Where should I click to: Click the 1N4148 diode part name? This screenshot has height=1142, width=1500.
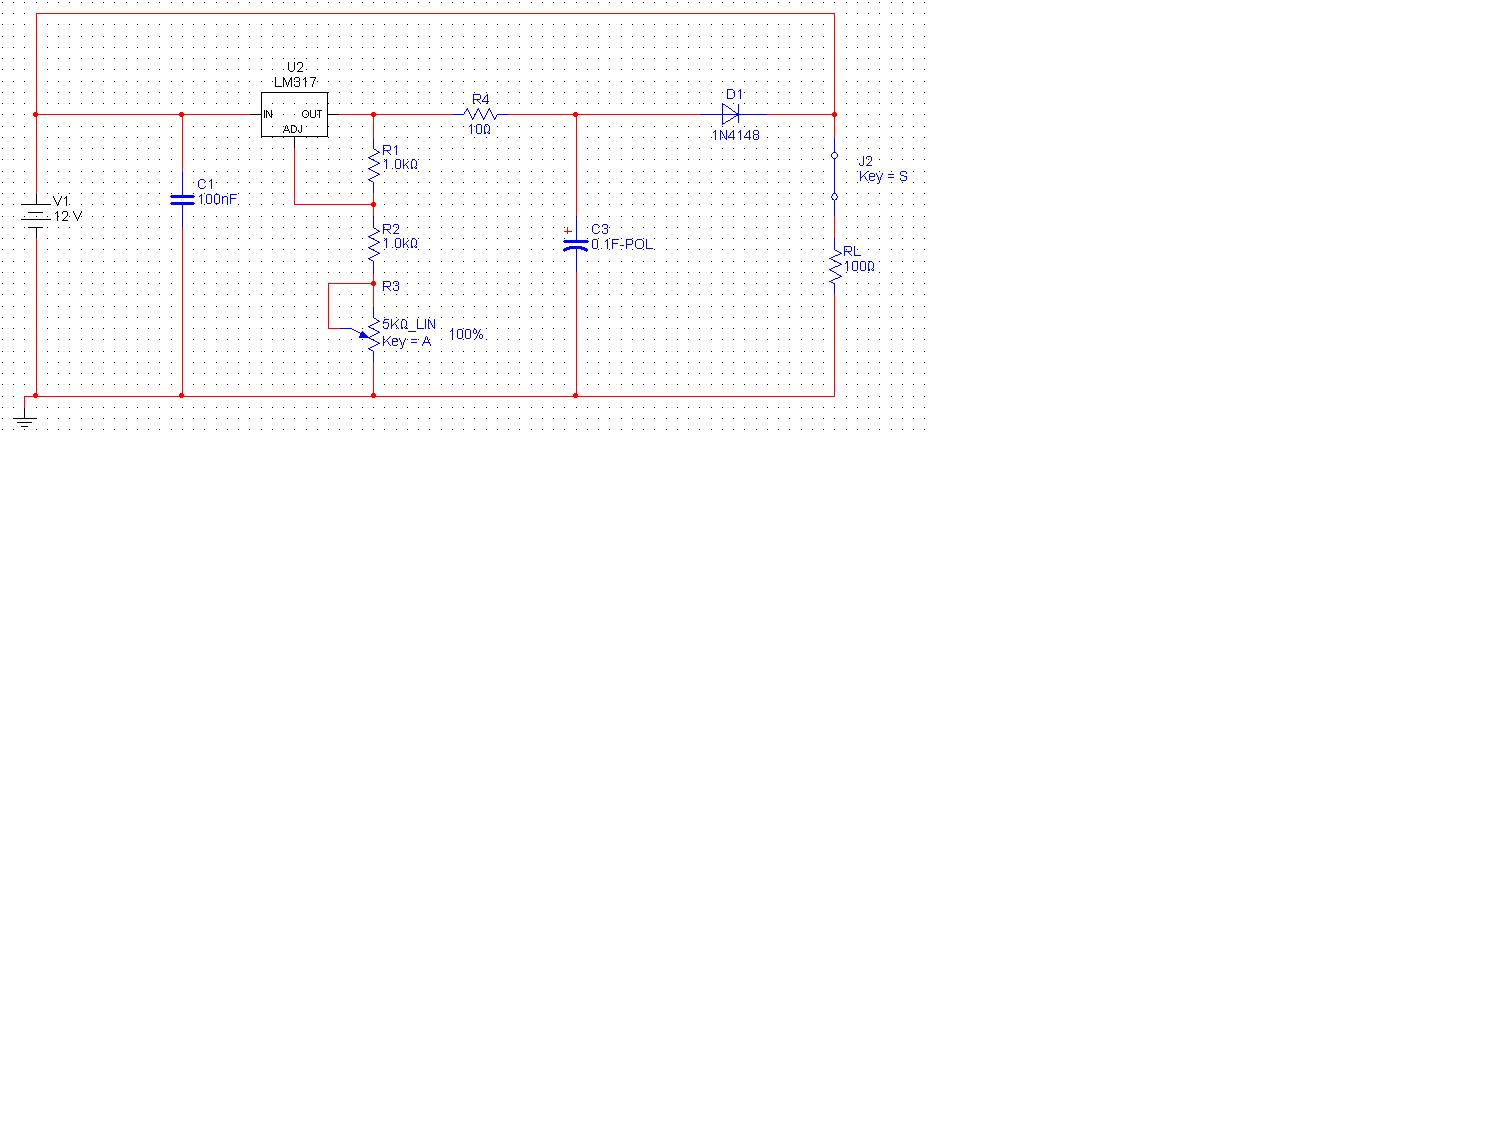[736, 135]
